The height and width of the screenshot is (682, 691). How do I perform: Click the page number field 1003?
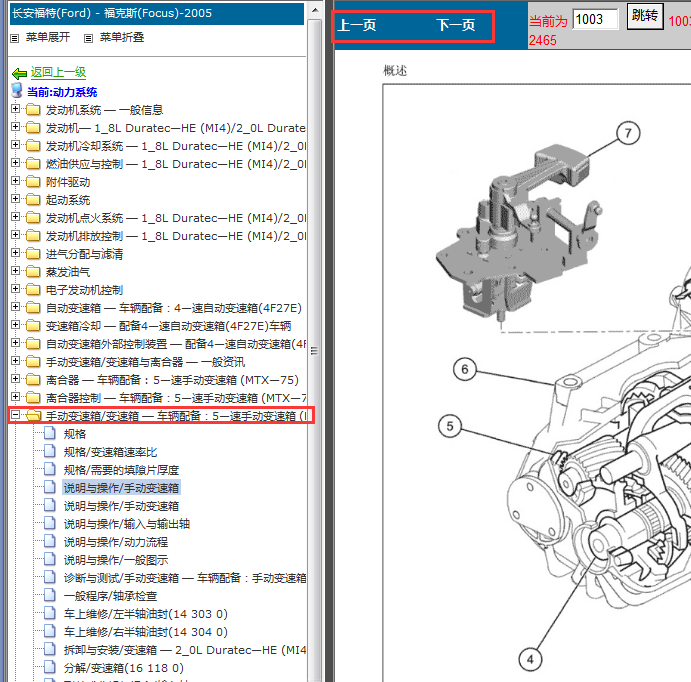coord(595,19)
